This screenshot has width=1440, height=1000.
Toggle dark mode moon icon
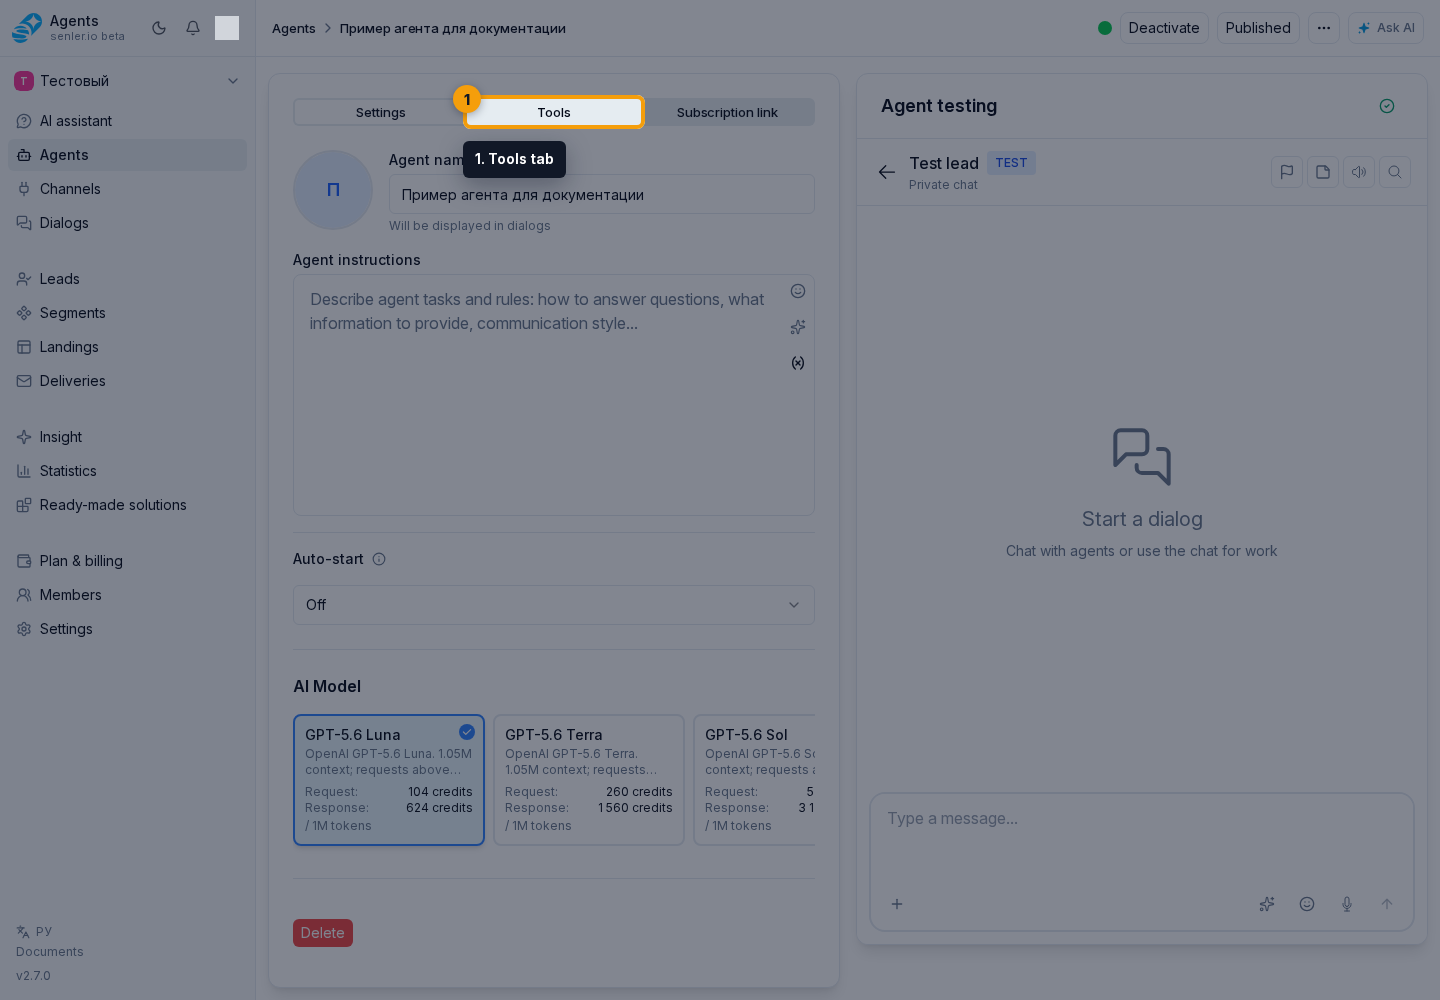159,28
